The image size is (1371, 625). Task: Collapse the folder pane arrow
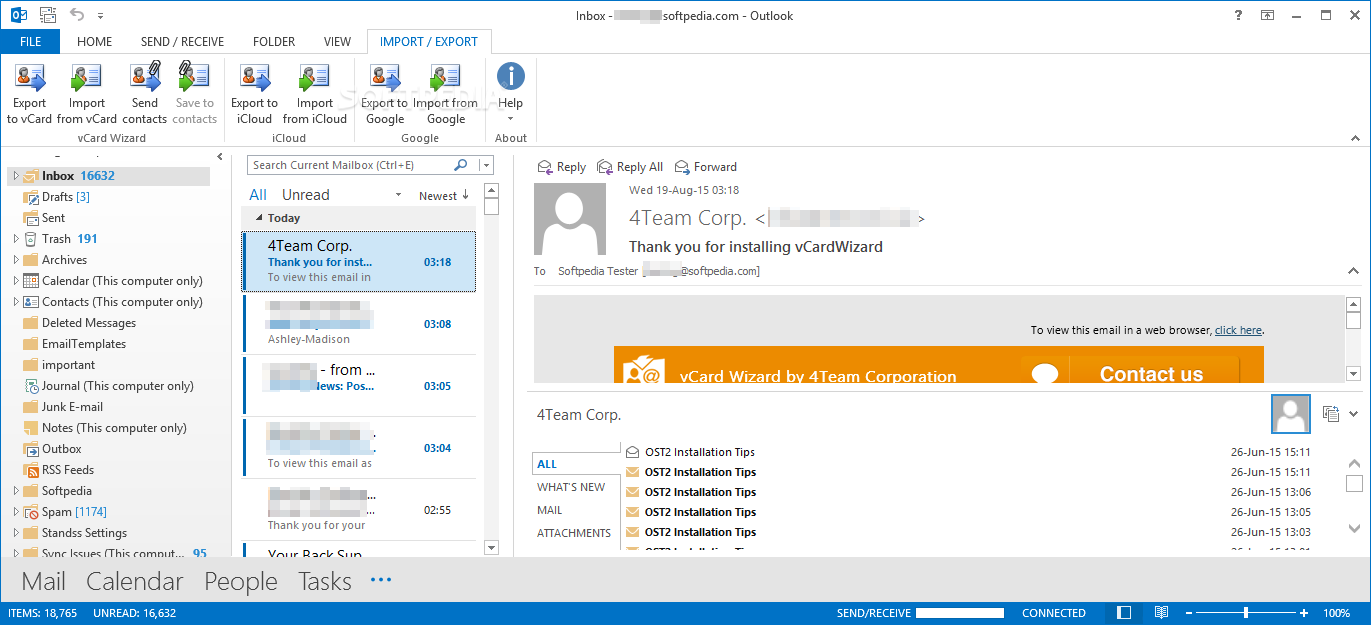click(220, 157)
